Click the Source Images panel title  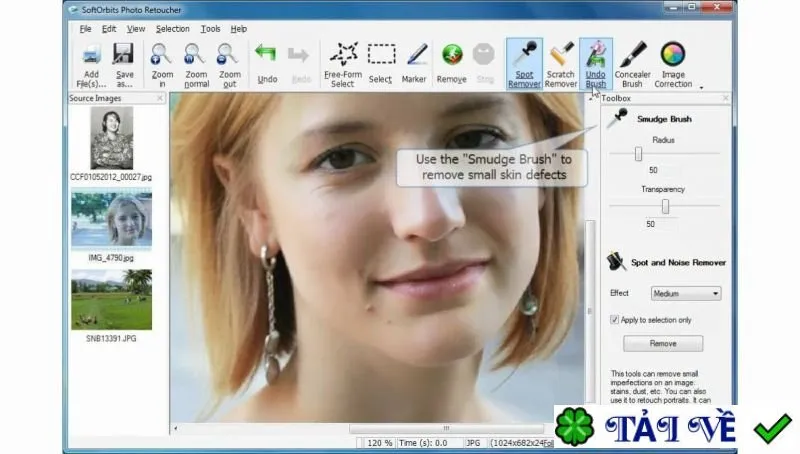pos(95,98)
